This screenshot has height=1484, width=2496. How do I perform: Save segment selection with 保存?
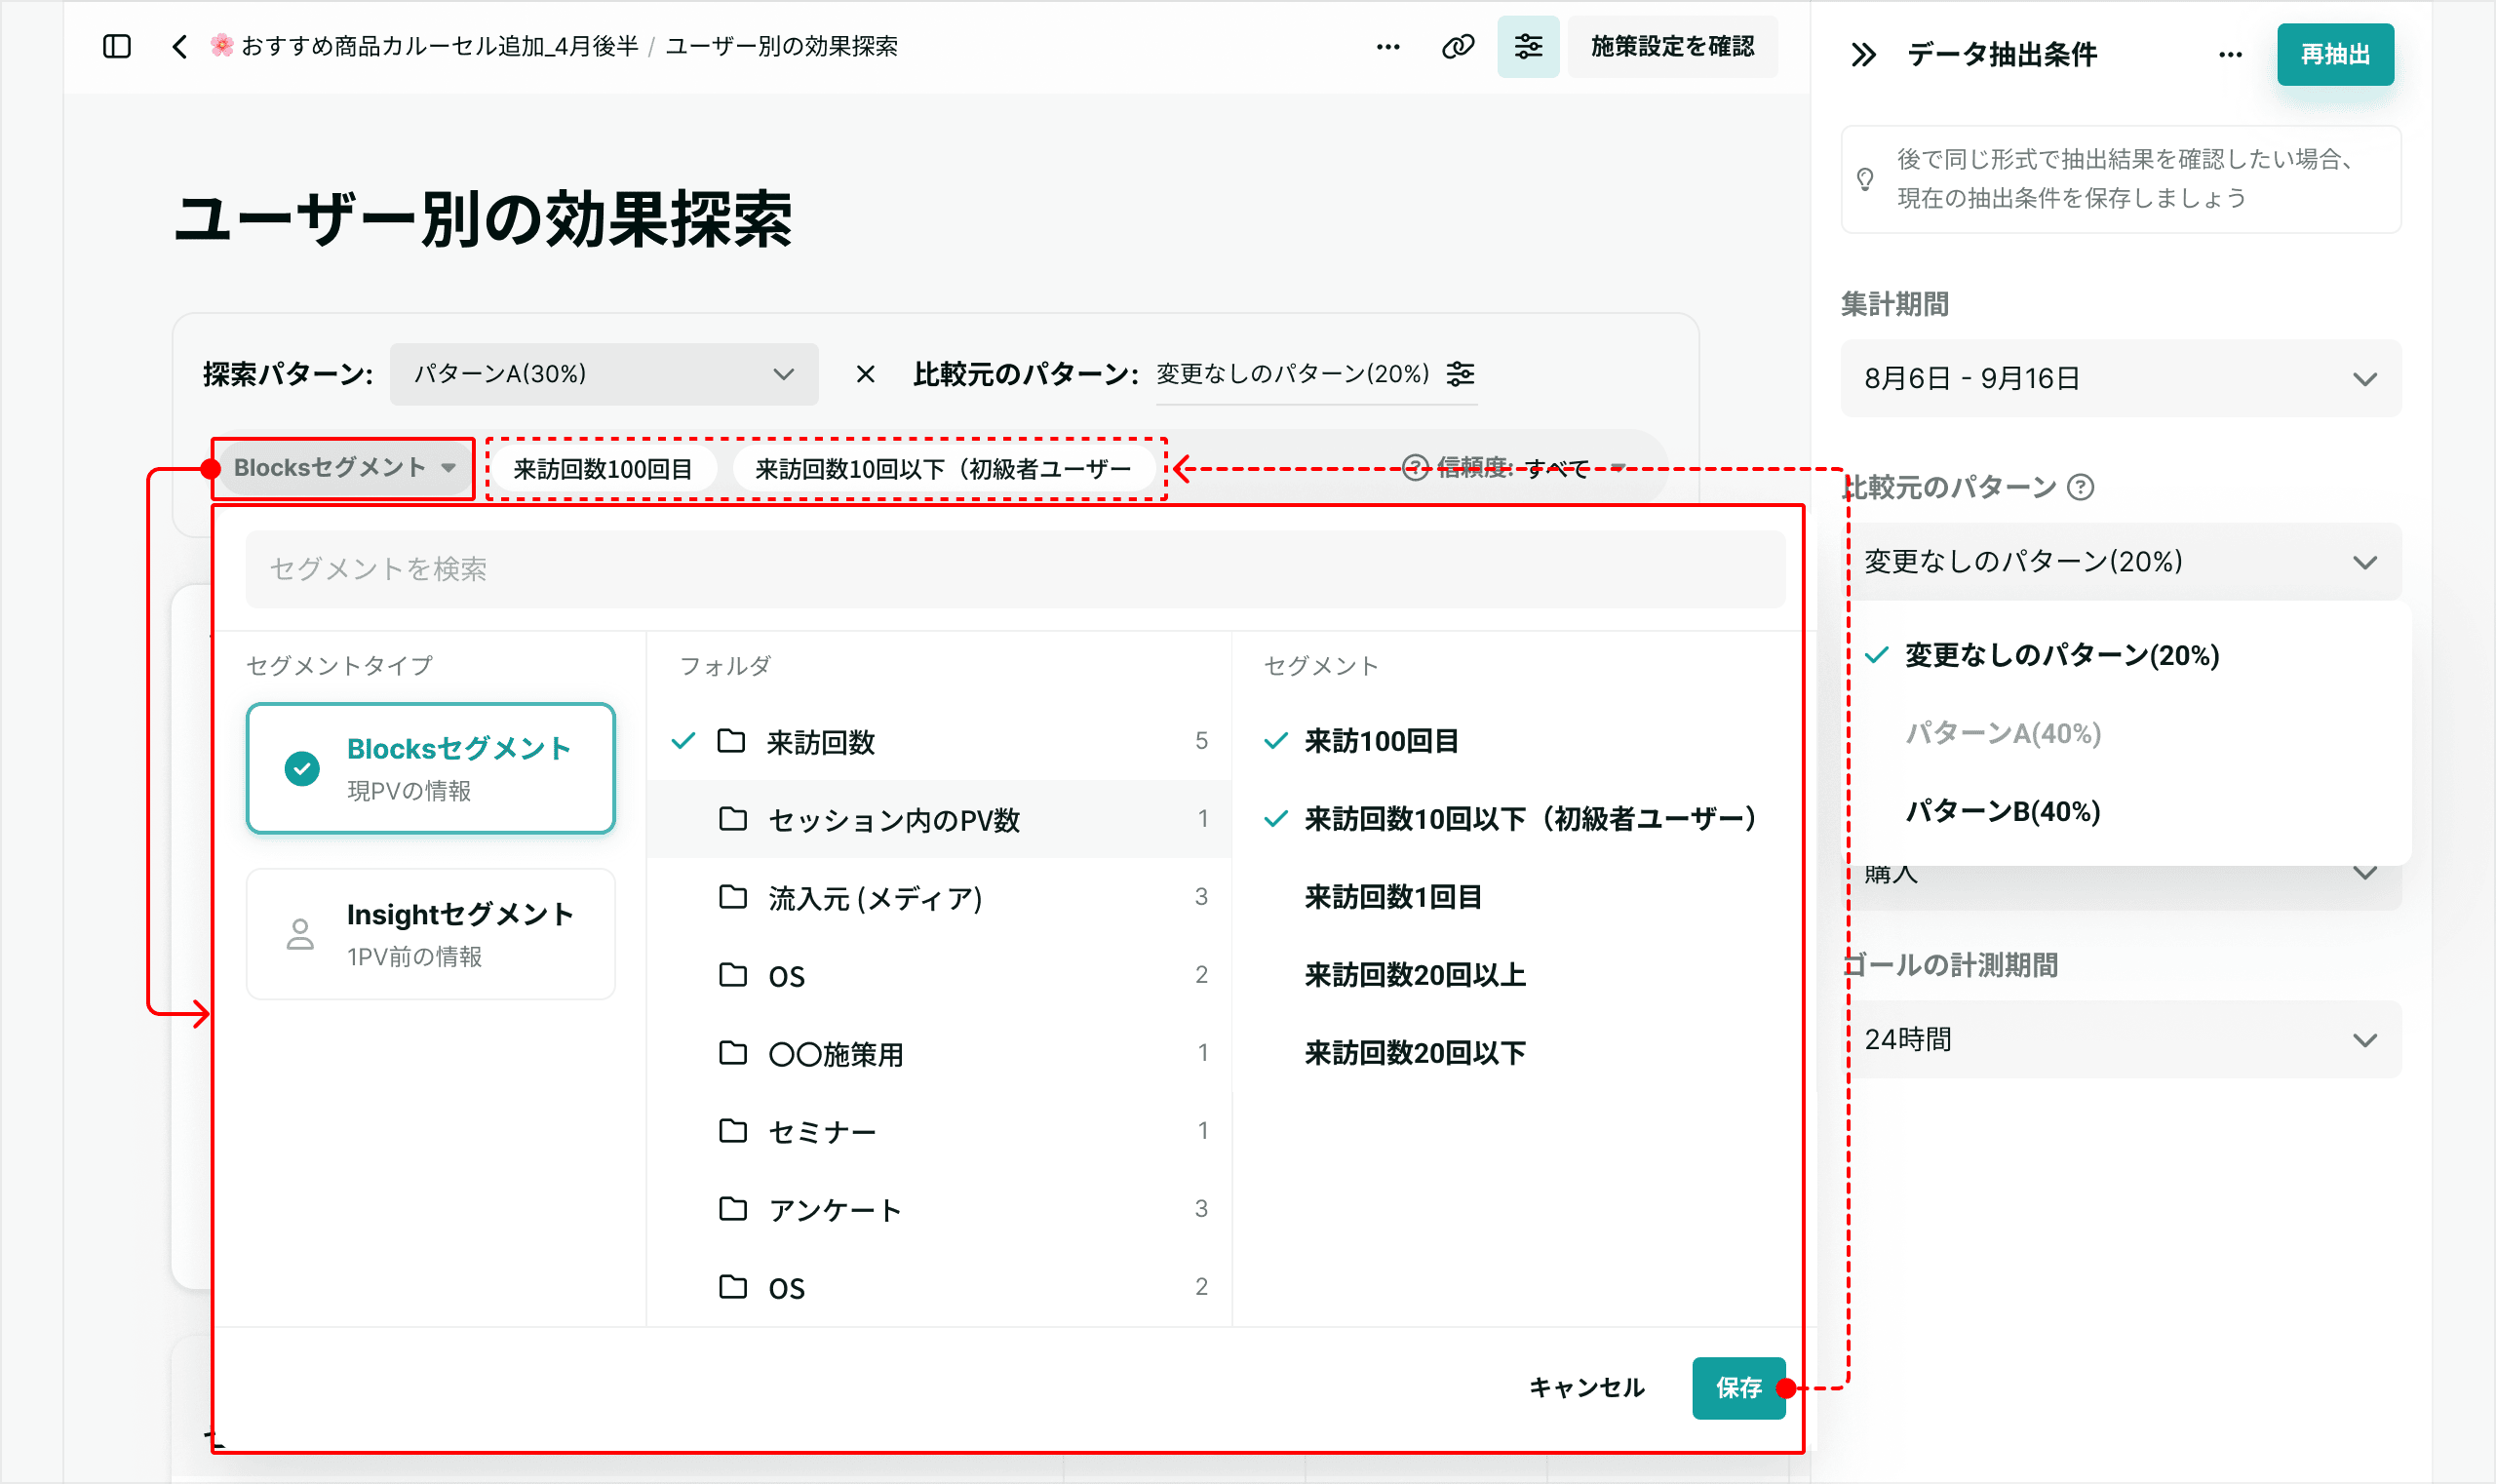coord(1739,1388)
